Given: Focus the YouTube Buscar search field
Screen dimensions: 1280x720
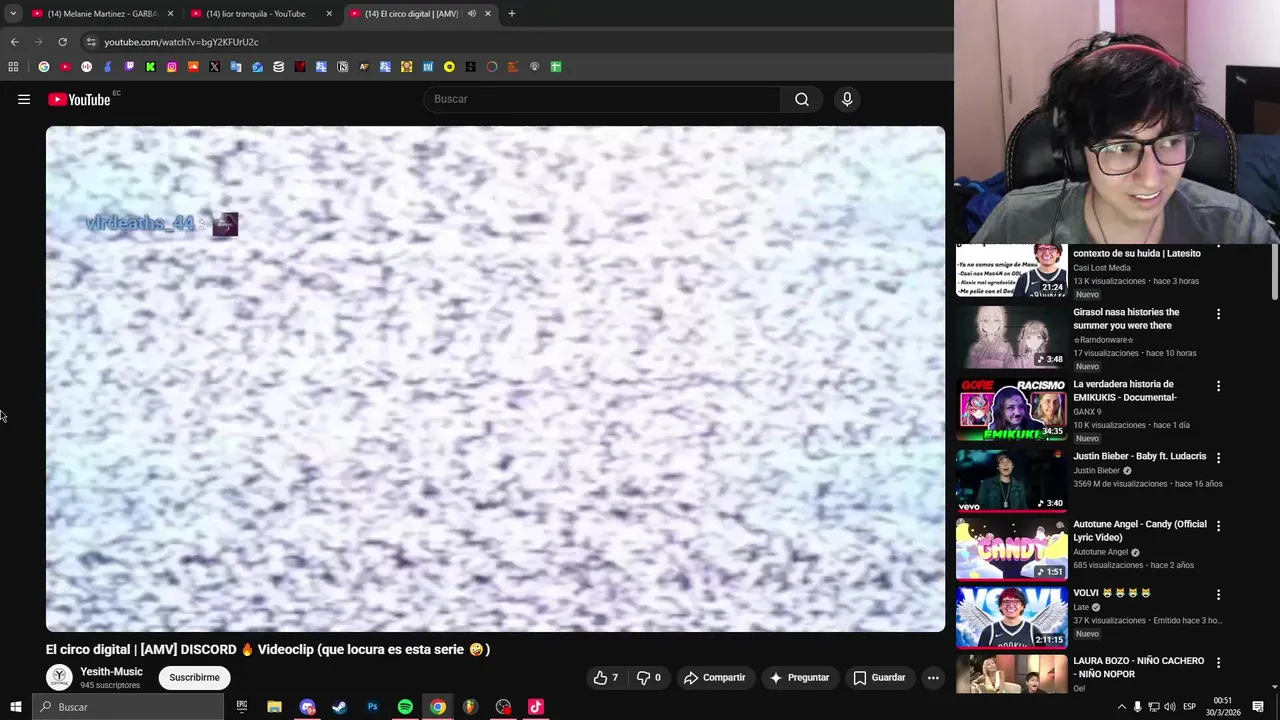Looking at the screenshot, I should 603,99.
